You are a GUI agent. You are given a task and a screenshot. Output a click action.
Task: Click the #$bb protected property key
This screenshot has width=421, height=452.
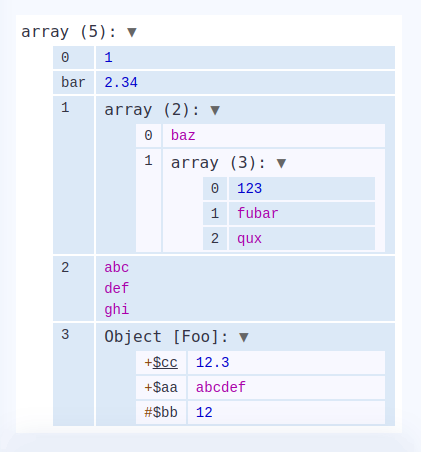tap(161, 412)
